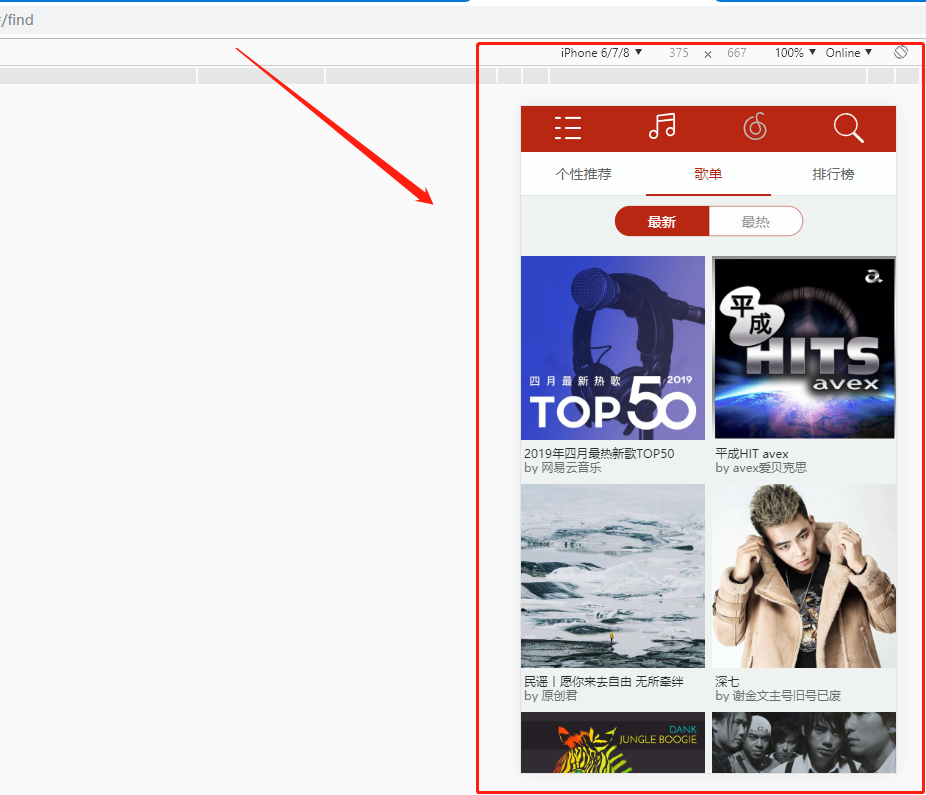Switch to the 歌单 tab
Screen dimensions: 926x795
708,174
